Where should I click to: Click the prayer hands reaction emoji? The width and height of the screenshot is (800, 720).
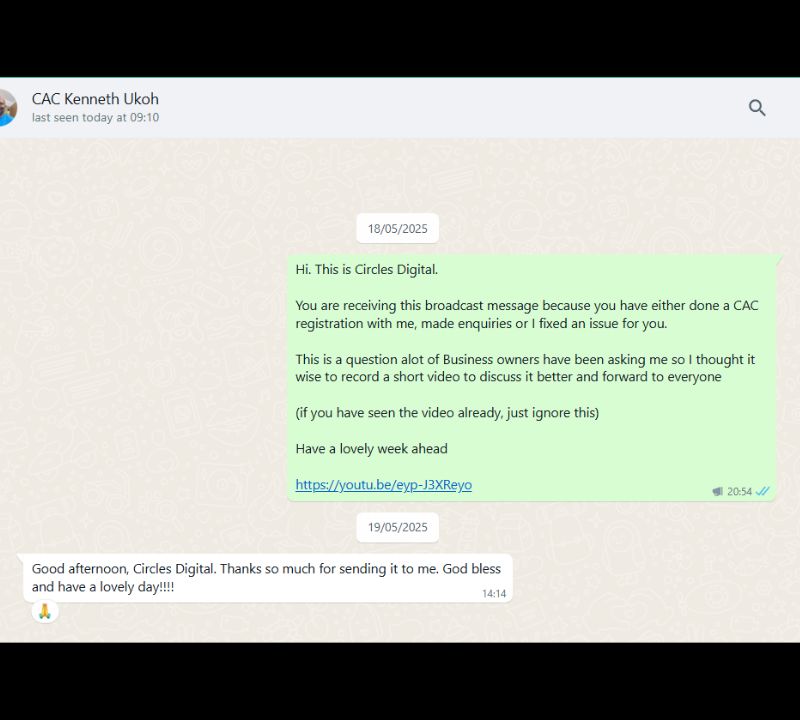coord(45,611)
